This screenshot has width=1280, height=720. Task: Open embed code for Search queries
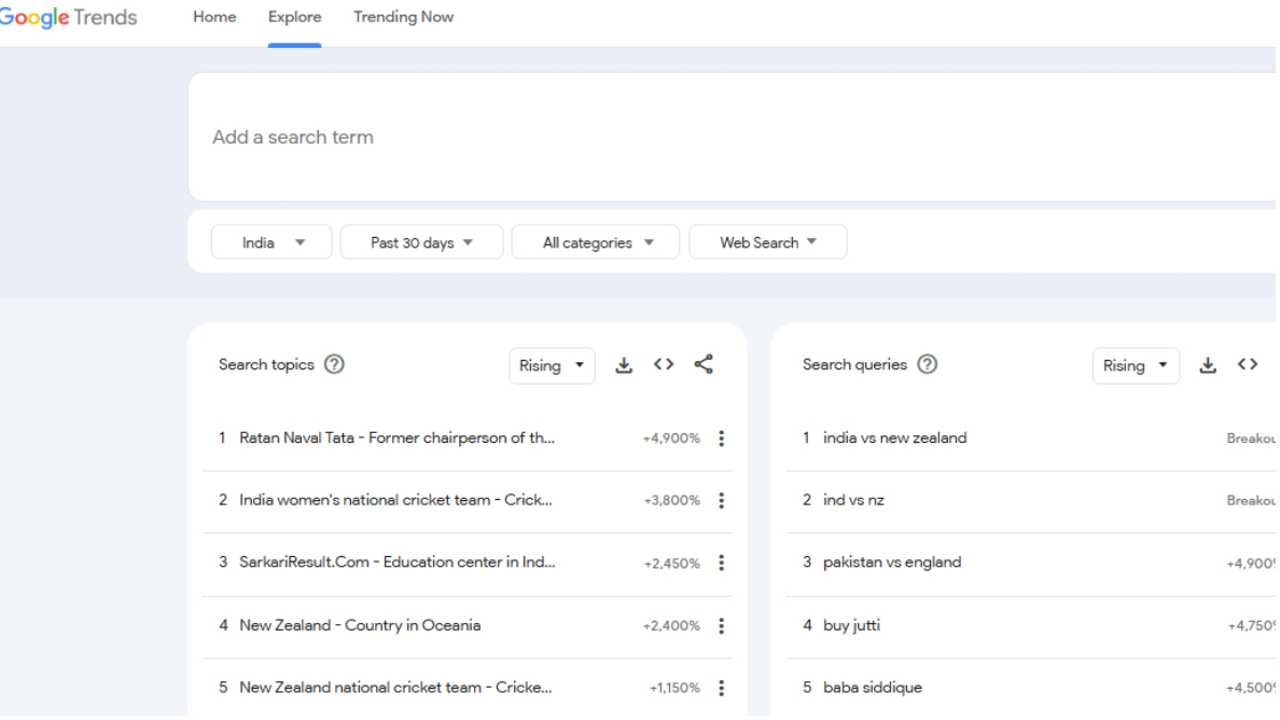coord(1248,365)
